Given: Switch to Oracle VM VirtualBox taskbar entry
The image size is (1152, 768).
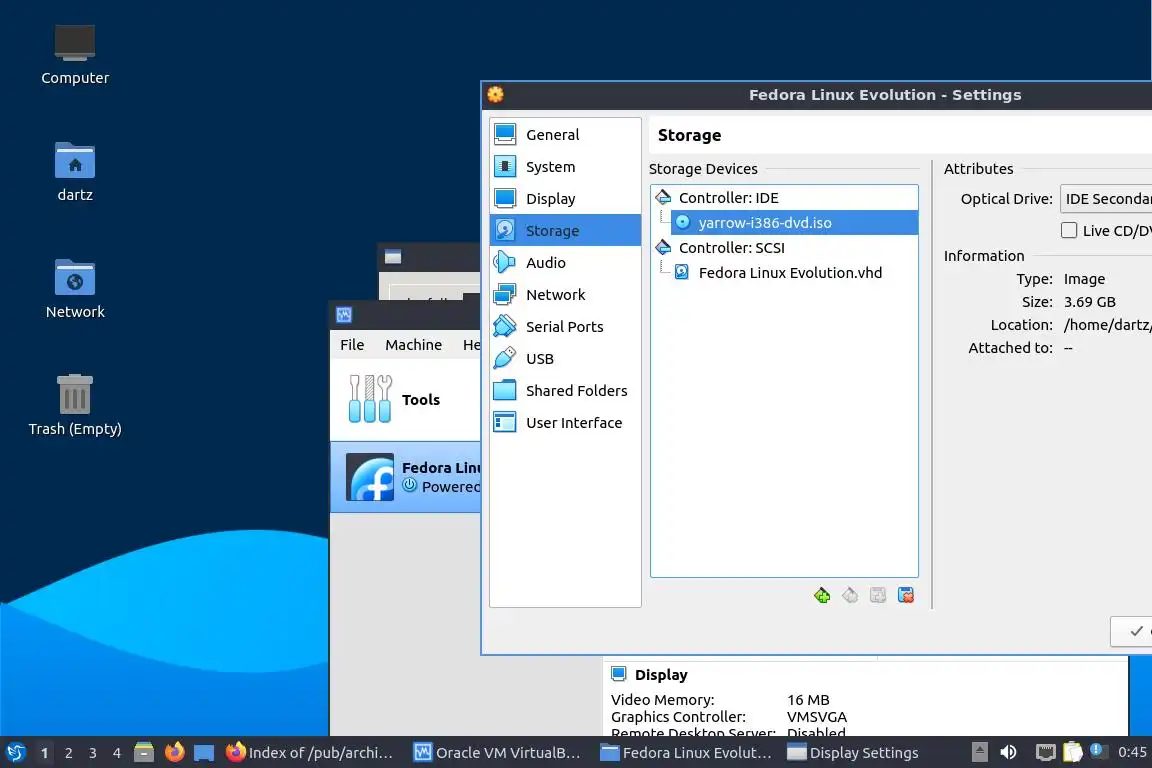Looking at the screenshot, I should 497,753.
